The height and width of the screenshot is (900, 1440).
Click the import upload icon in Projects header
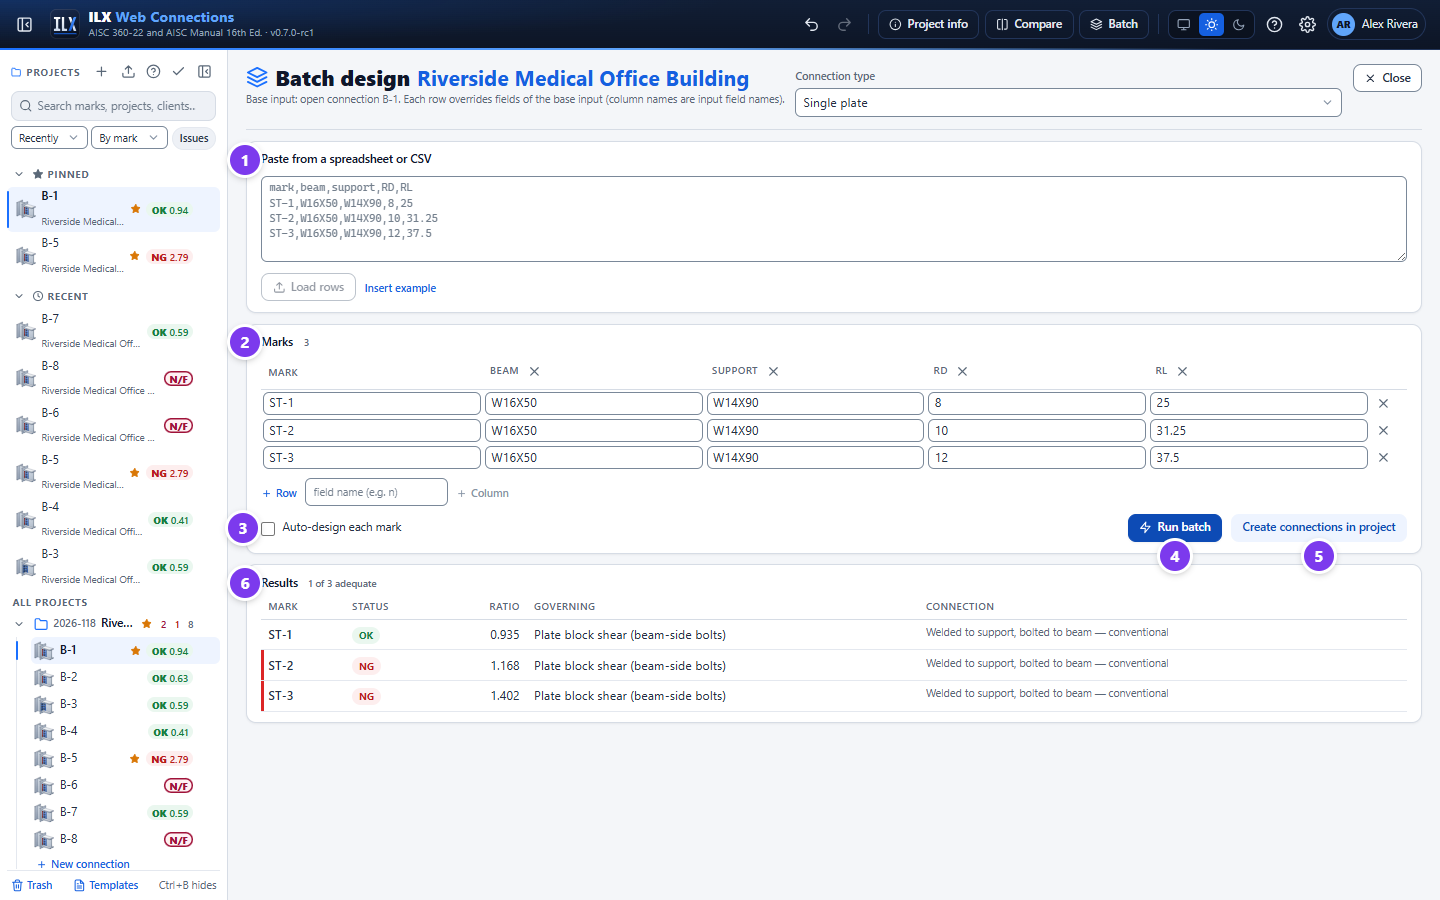pos(128,72)
